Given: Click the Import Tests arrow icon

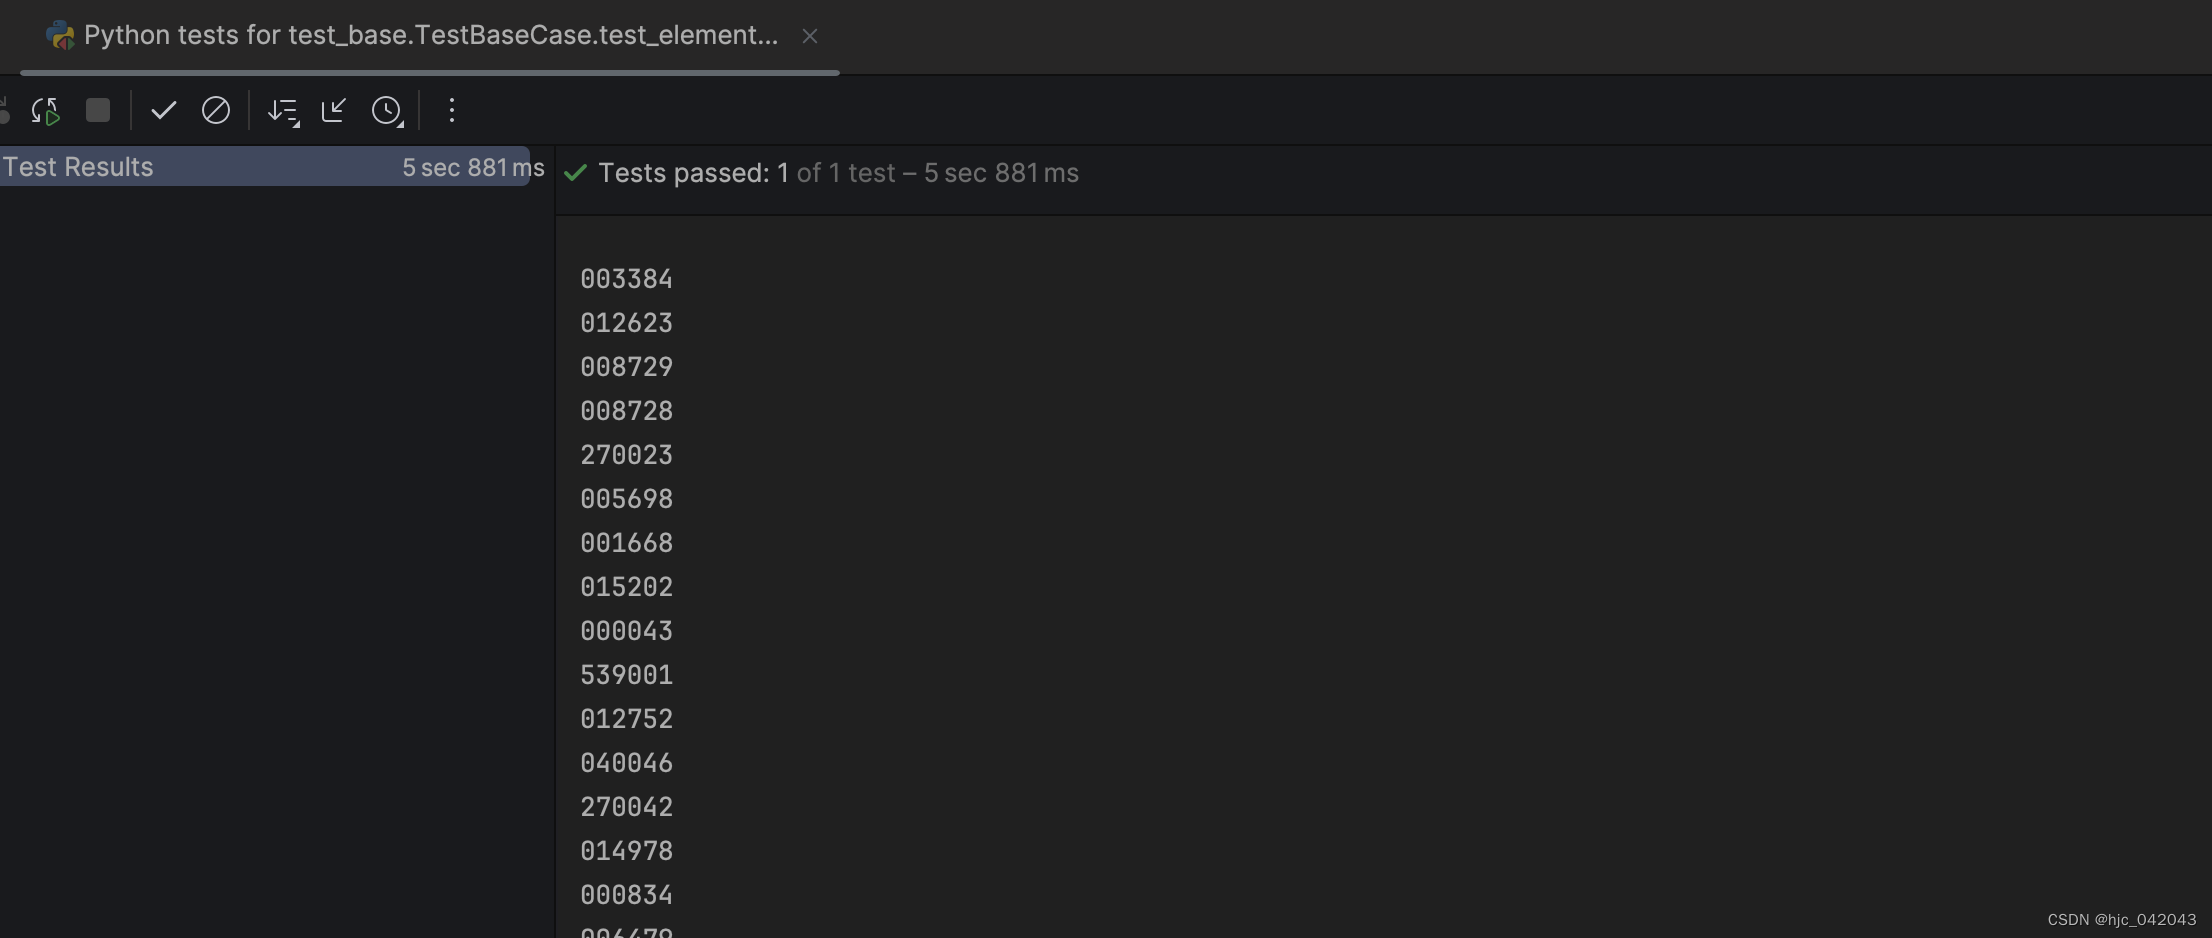Looking at the screenshot, I should pyautogui.click(x=334, y=110).
